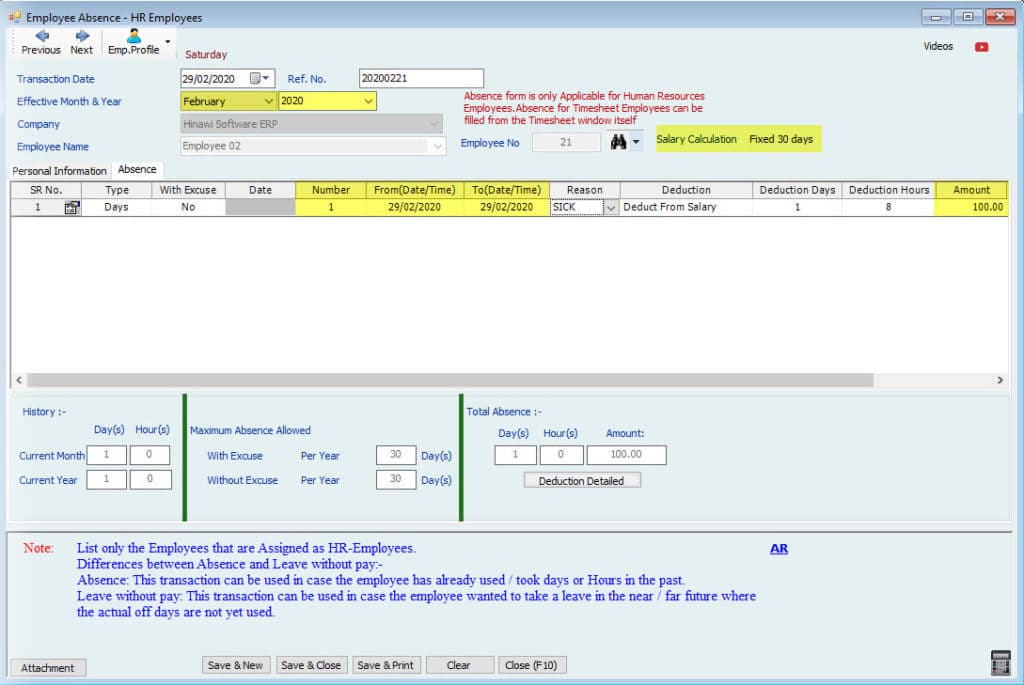1024x685 pixels.
Task: Click the Without Excuse Per Year days field
Action: click(x=396, y=479)
